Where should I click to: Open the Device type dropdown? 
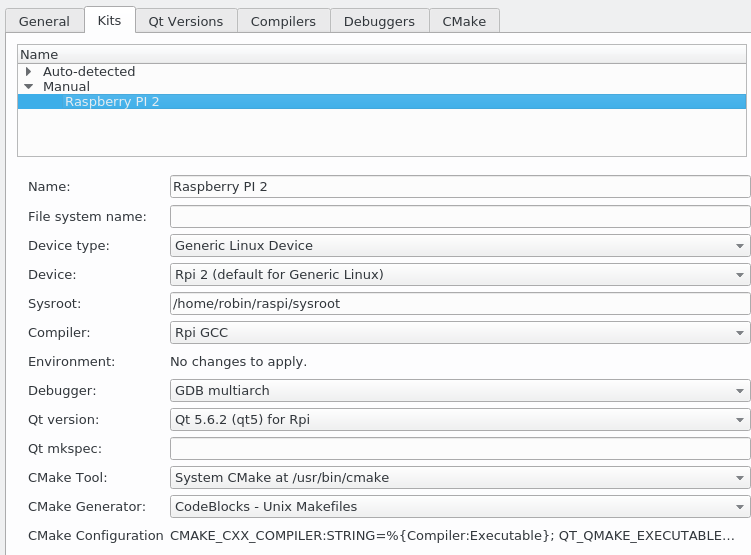coord(460,245)
